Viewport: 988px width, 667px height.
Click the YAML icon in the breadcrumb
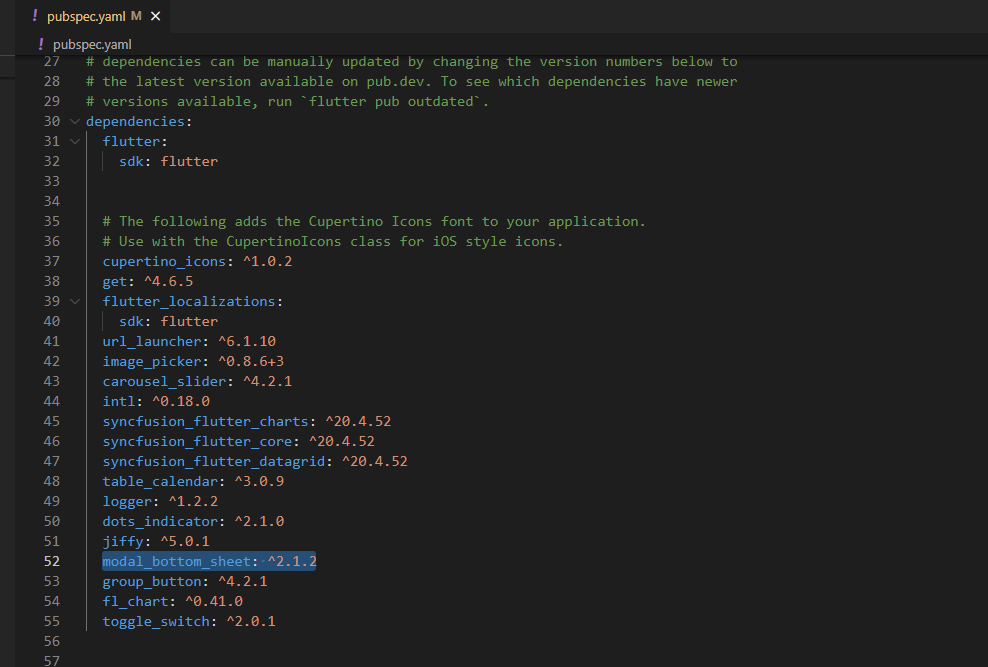point(41,44)
